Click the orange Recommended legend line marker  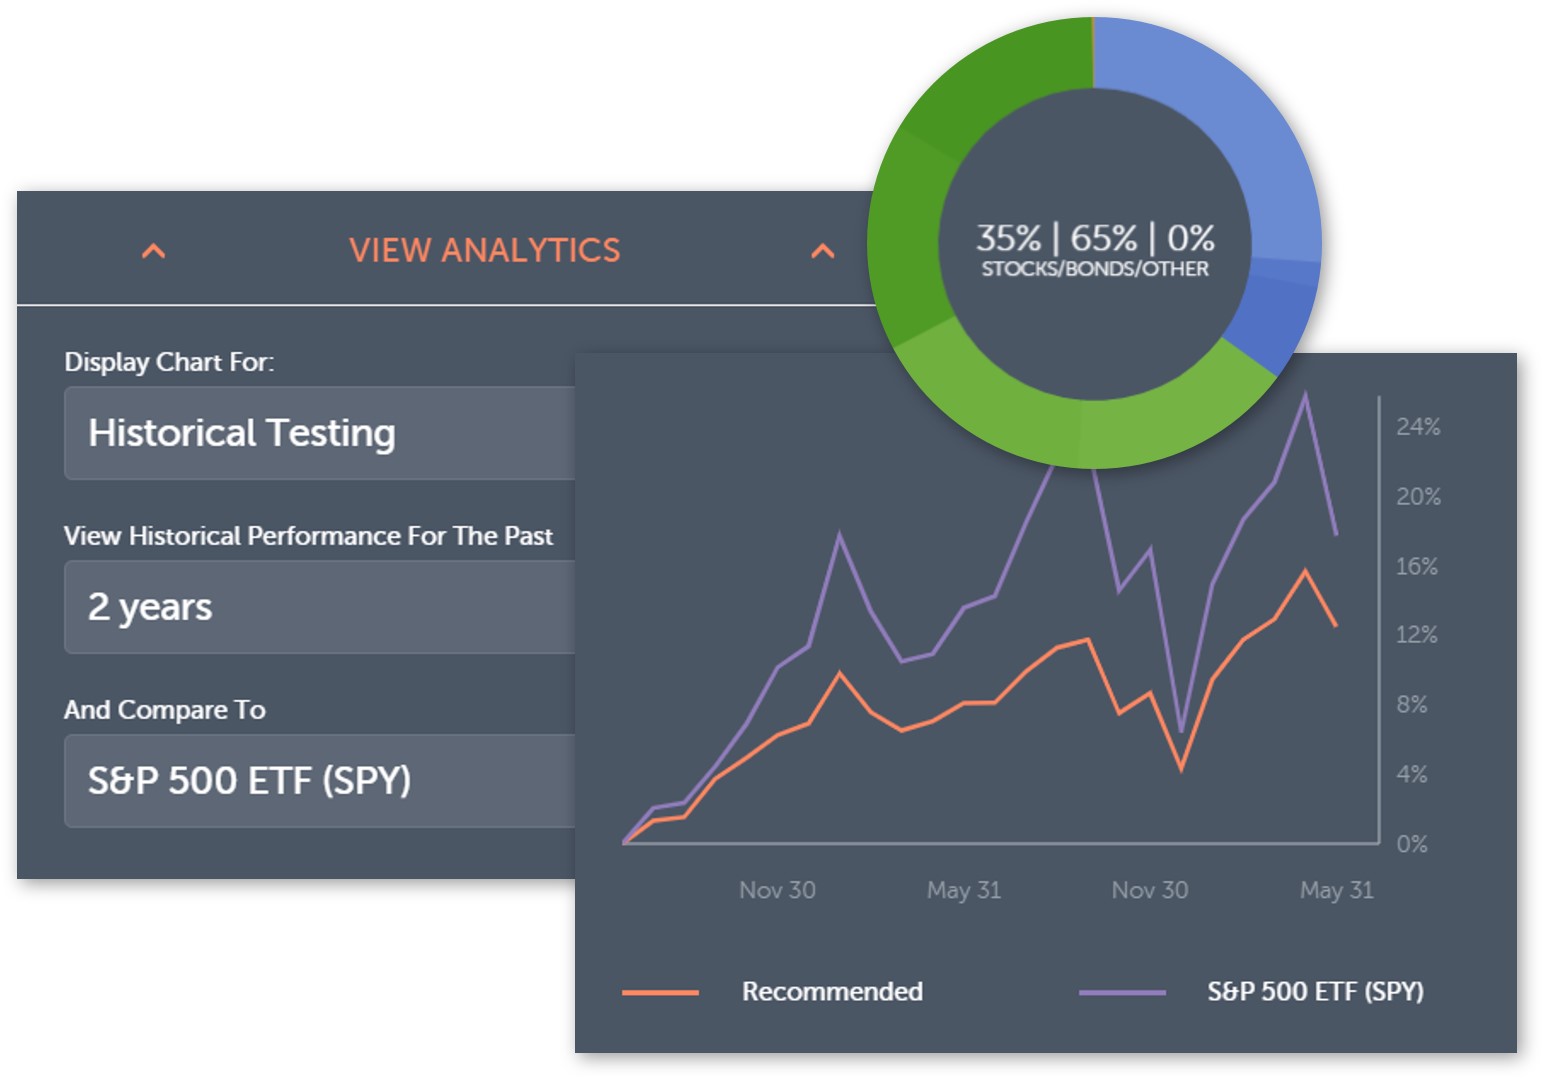[x=660, y=993]
